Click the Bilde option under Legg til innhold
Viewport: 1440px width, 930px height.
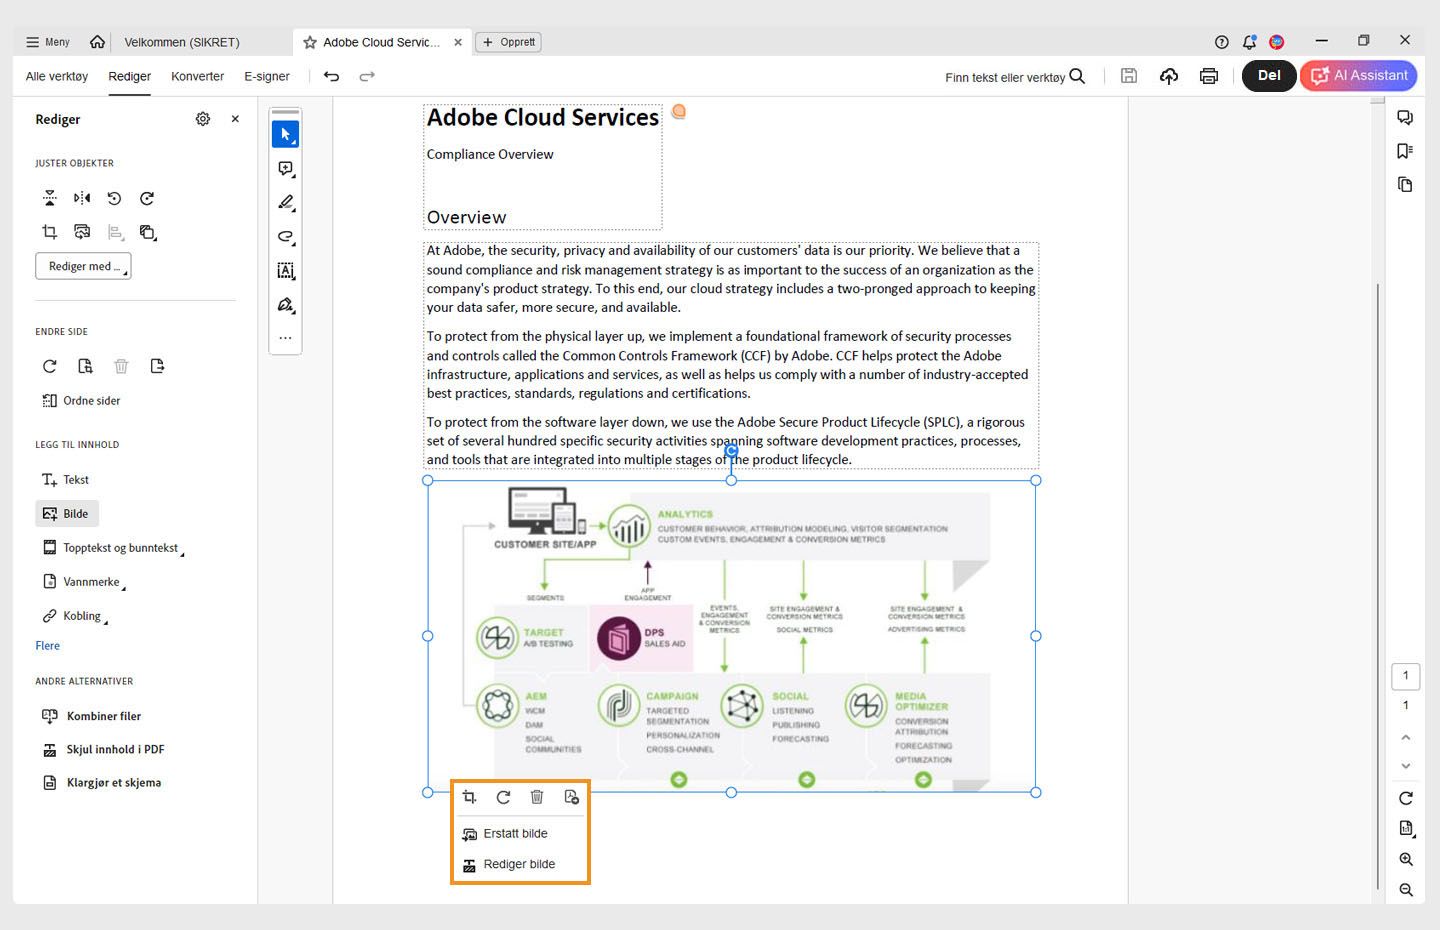point(66,513)
